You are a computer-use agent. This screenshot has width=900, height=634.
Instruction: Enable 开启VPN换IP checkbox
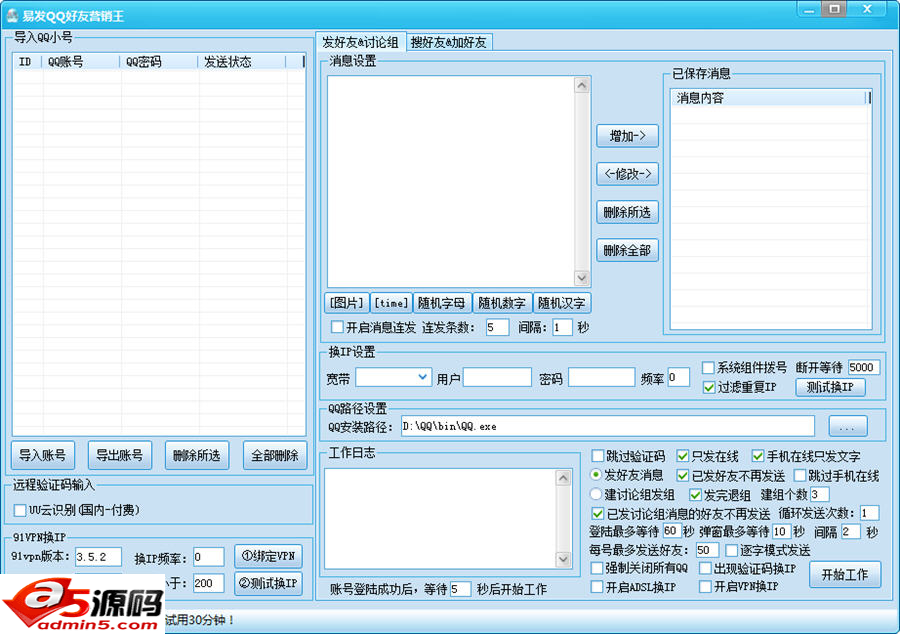(x=705, y=587)
